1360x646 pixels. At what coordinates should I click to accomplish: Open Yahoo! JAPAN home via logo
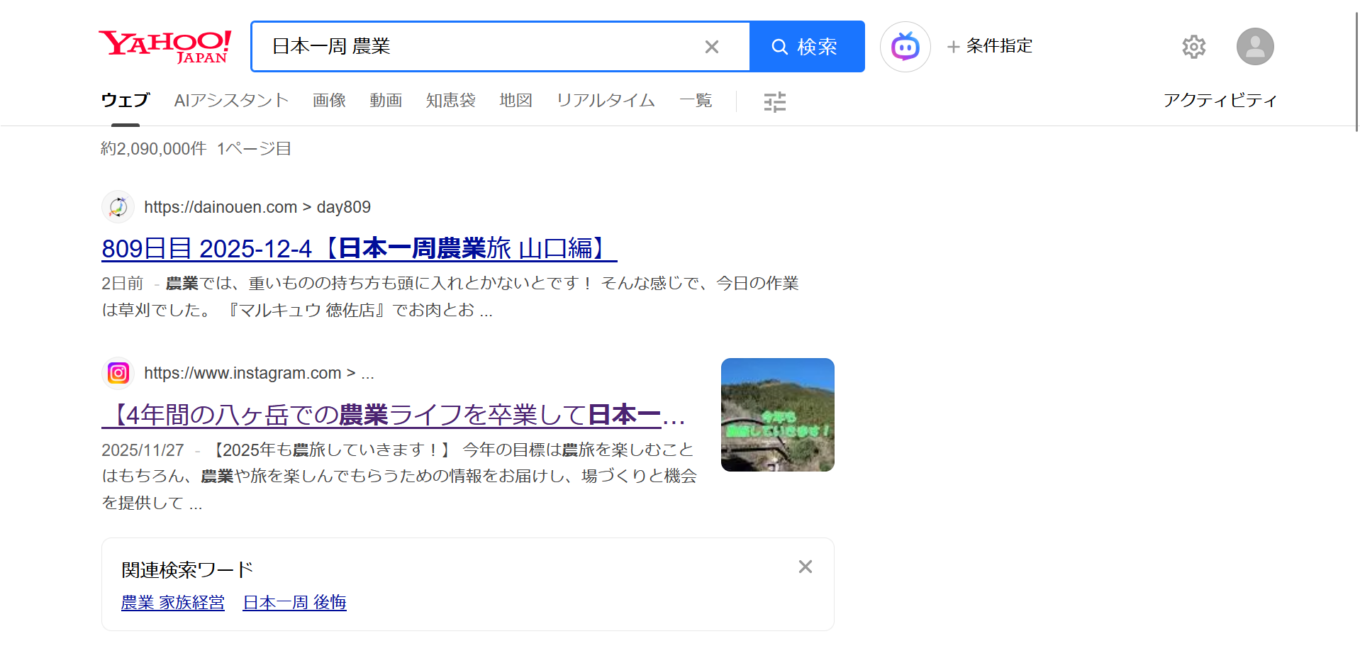(163, 44)
